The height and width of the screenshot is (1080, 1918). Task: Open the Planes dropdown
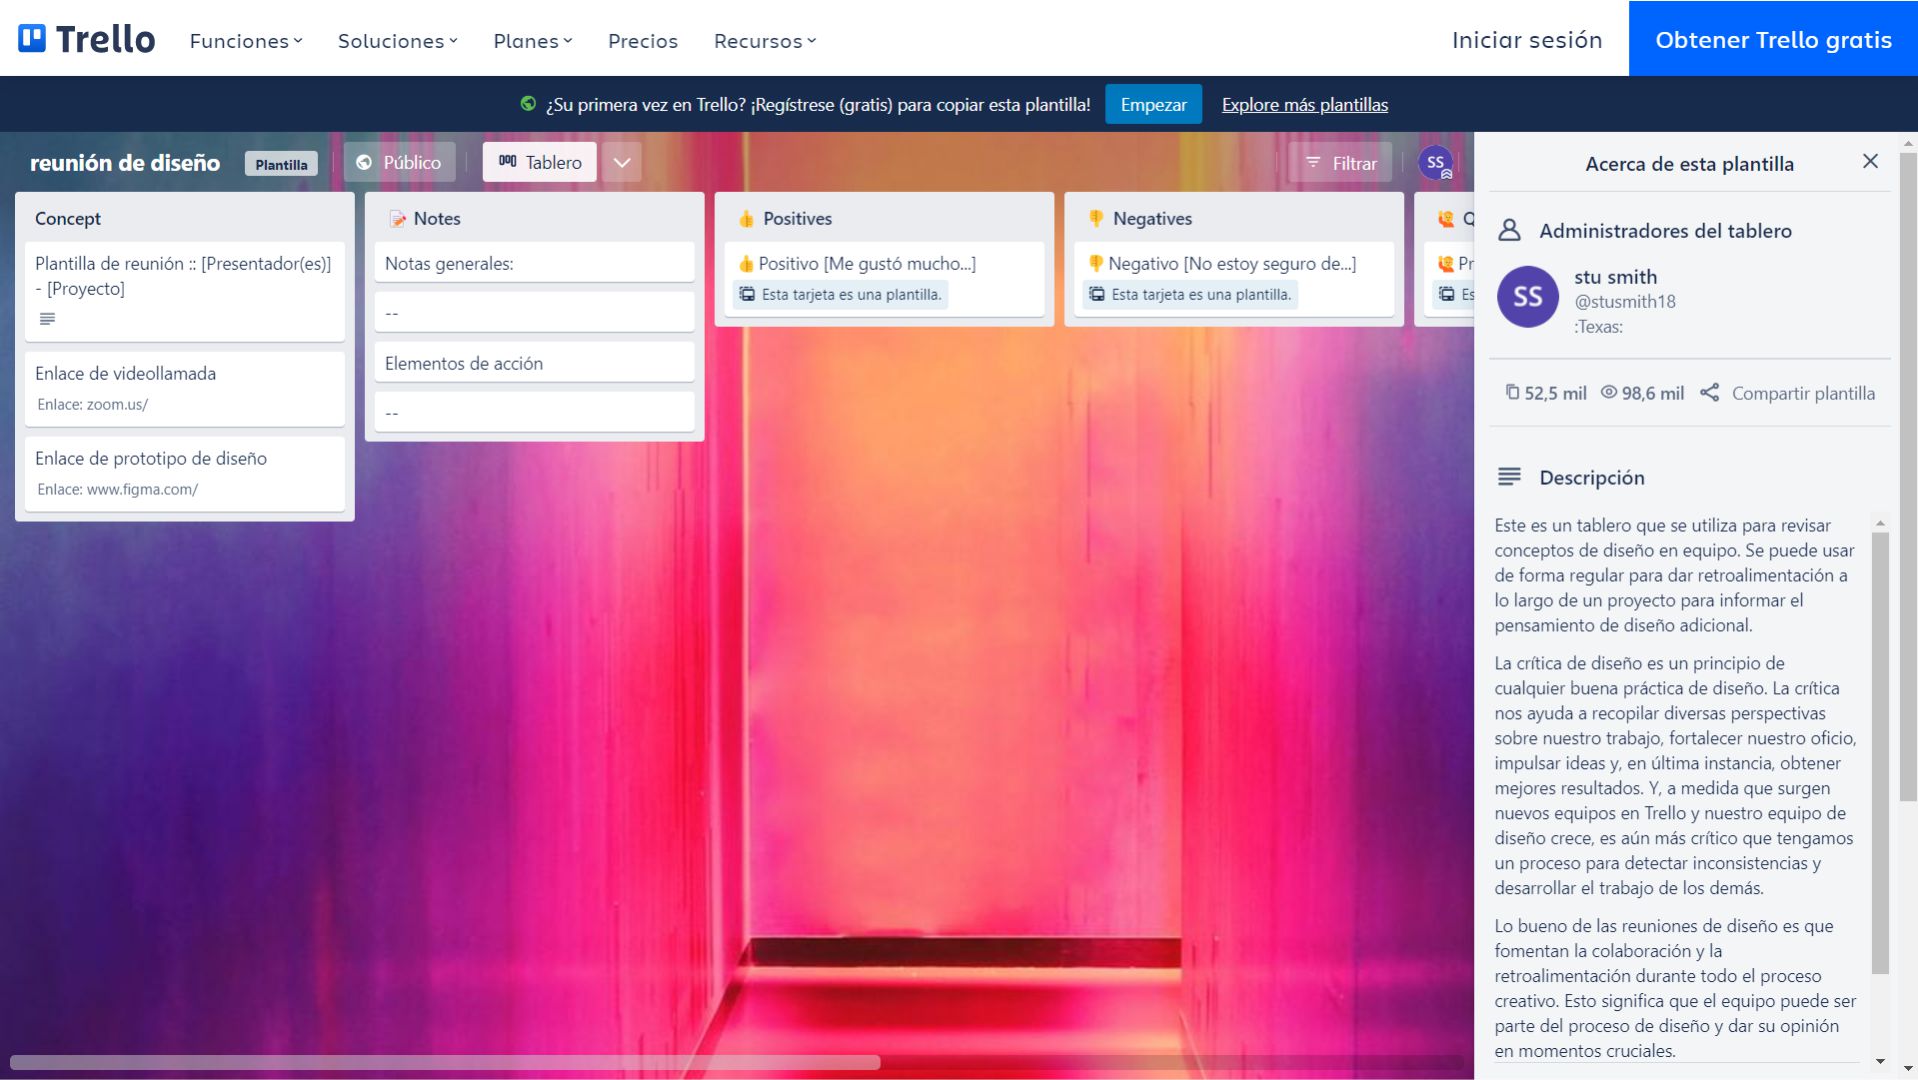coord(532,41)
